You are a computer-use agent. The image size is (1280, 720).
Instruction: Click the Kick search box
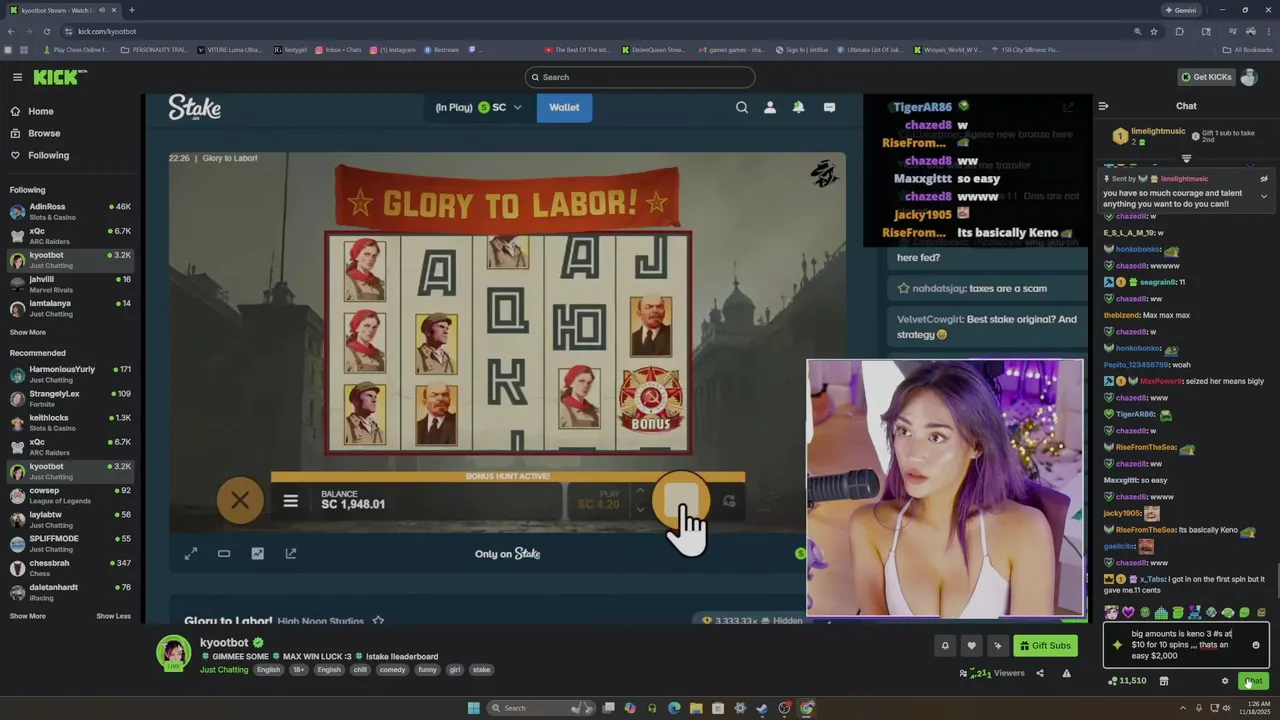point(640,77)
